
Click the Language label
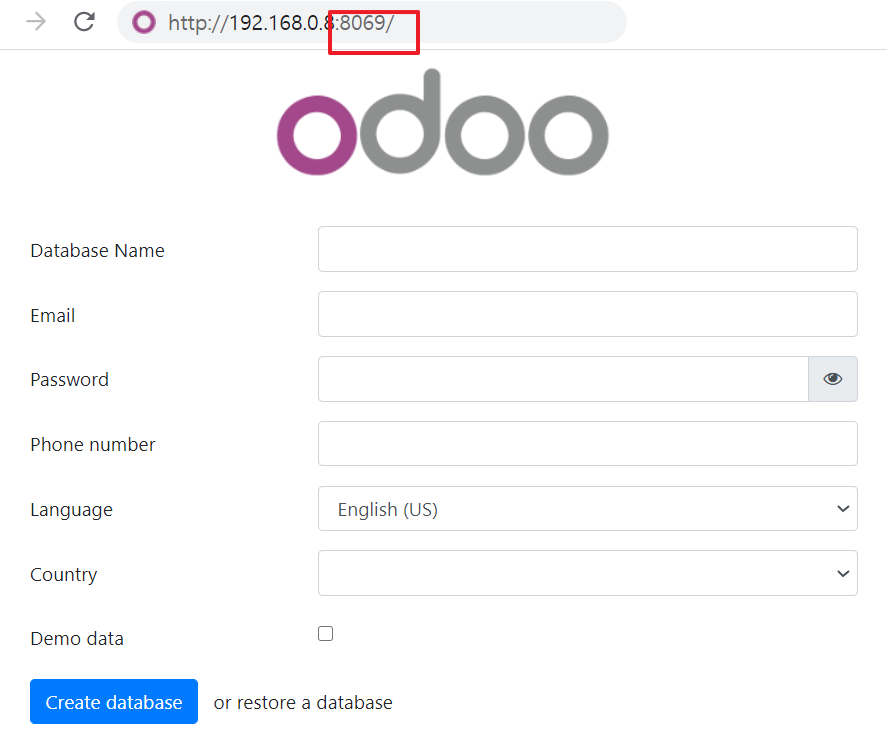[71, 510]
